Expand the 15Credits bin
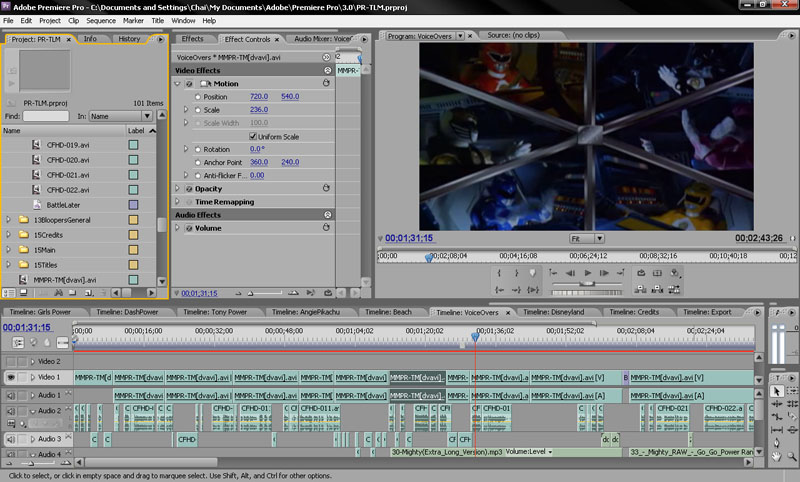Image resolution: width=800 pixels, height=482 pixels. pyautogui.click(x=8, y=235)
